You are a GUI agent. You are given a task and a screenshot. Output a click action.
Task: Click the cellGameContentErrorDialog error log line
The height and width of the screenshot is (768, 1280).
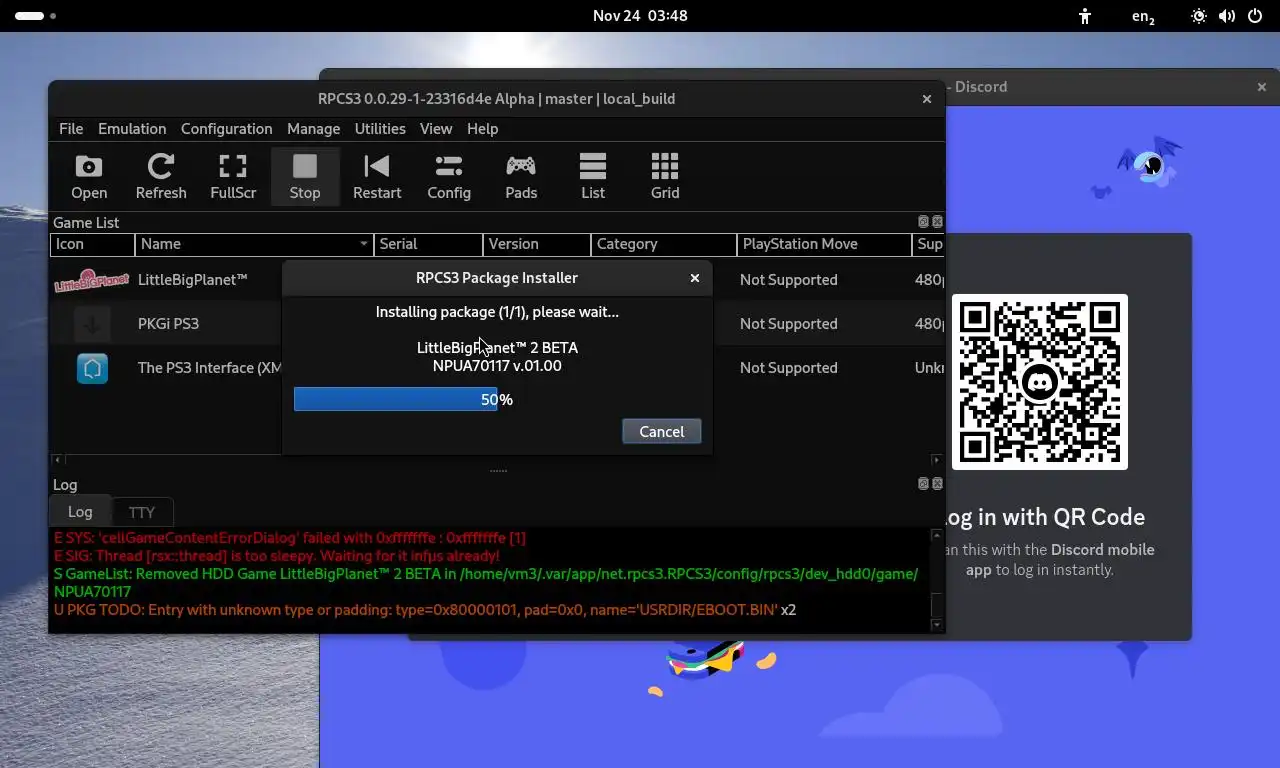[x=289, y=537]
